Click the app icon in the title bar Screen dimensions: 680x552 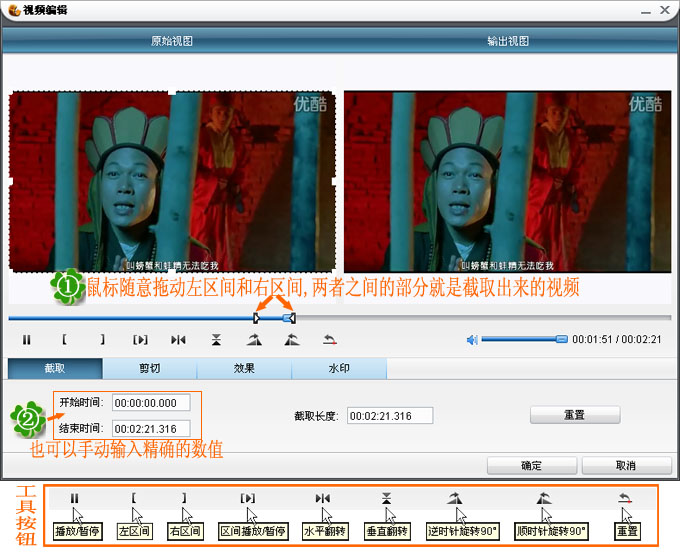tap(14, 10)
